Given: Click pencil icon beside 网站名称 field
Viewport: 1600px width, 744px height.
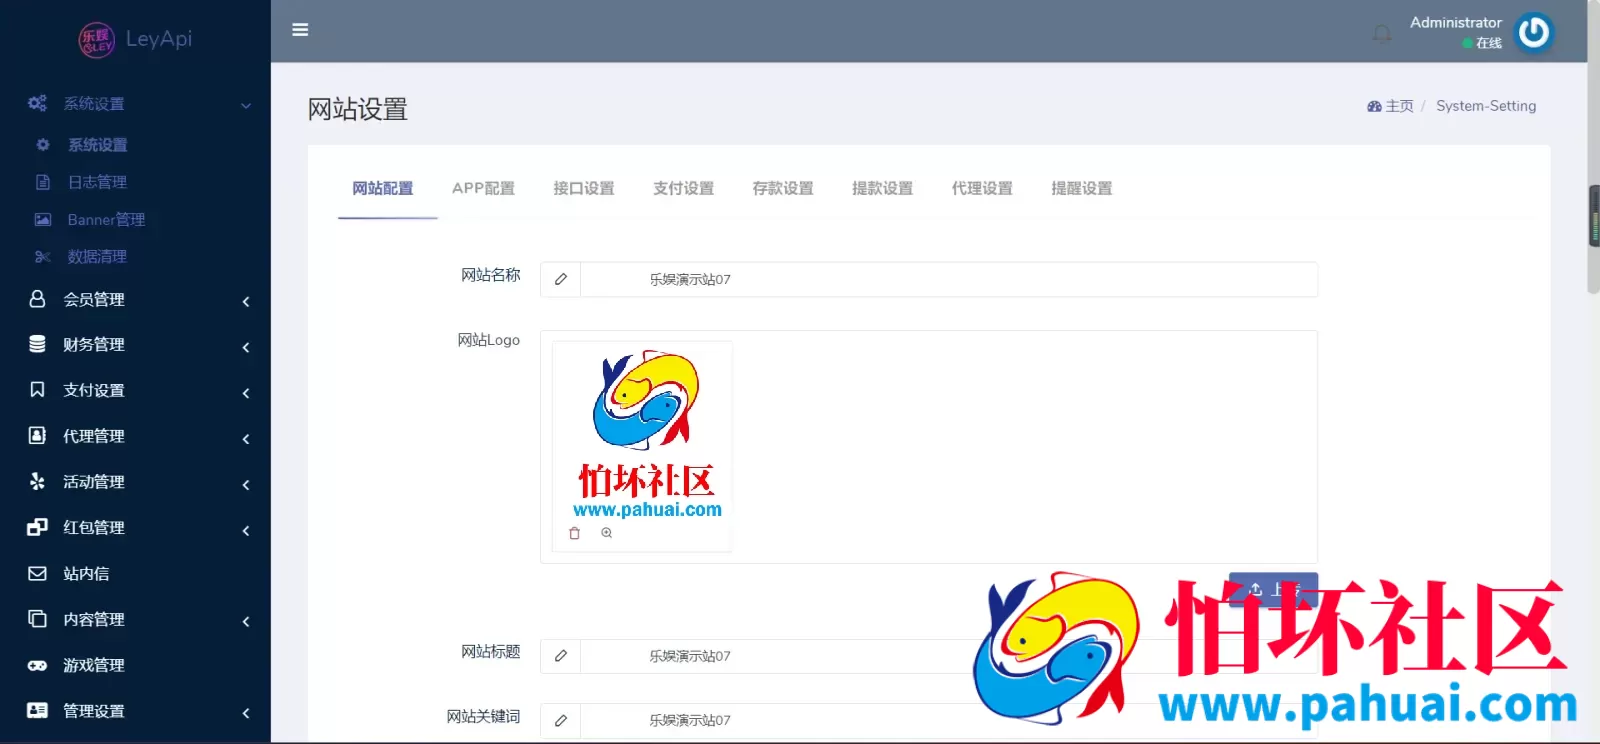Looking at the screenshot, I should click(560, 279).
